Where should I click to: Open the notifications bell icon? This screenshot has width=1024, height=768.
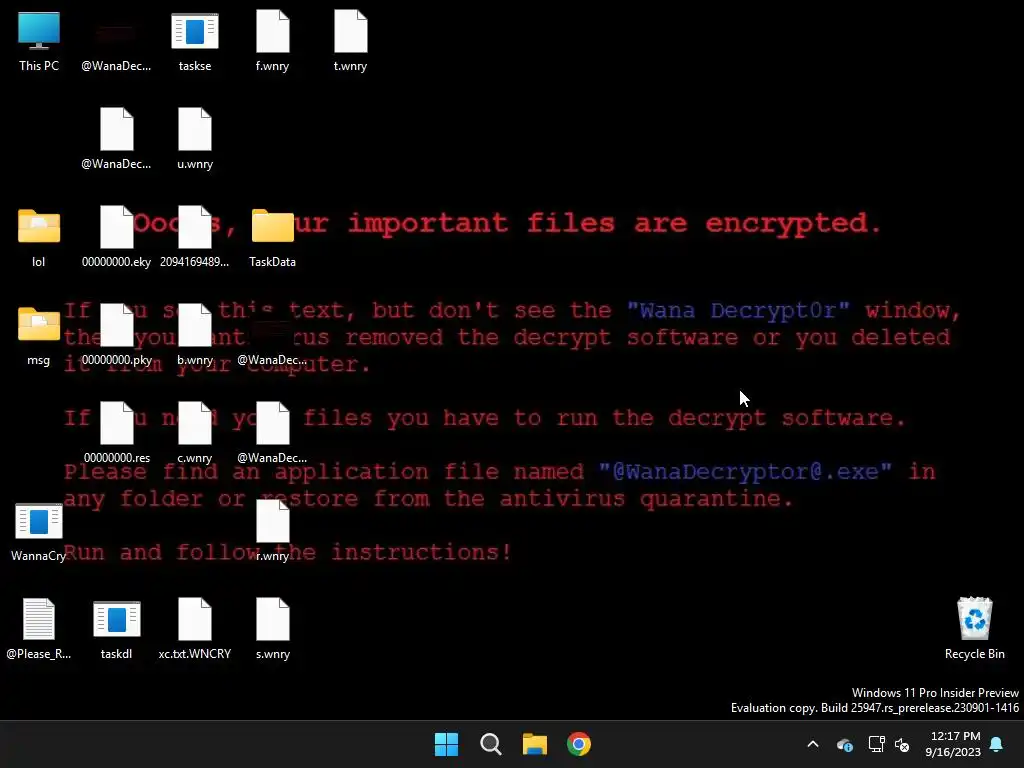(997, 744)
